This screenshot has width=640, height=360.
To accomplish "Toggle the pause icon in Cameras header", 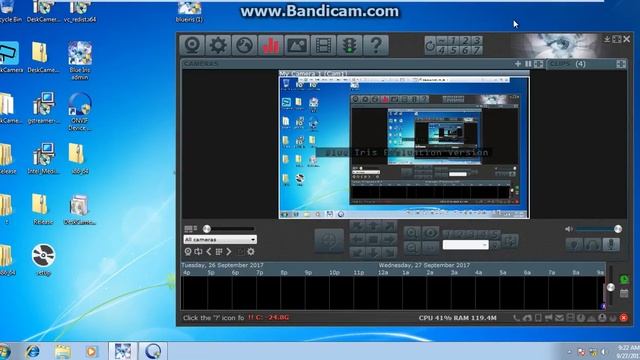I will (x=528, y=64).
